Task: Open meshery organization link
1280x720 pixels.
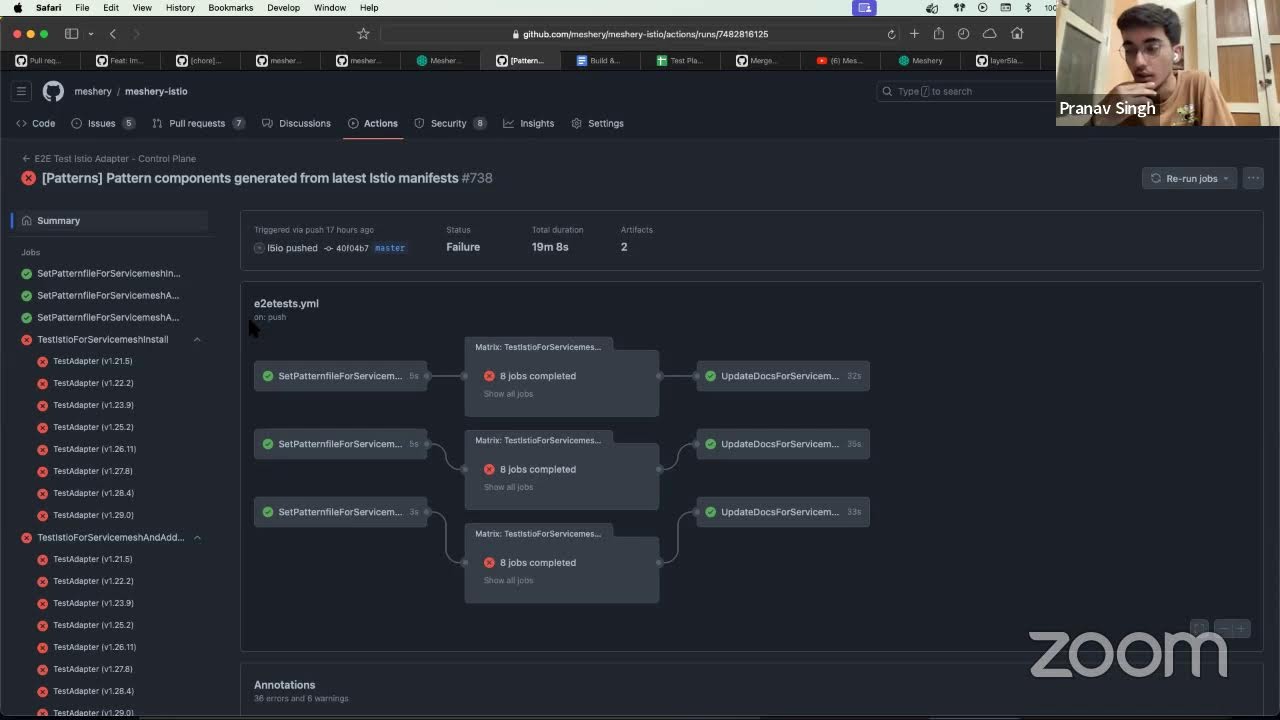Action: 93,91
